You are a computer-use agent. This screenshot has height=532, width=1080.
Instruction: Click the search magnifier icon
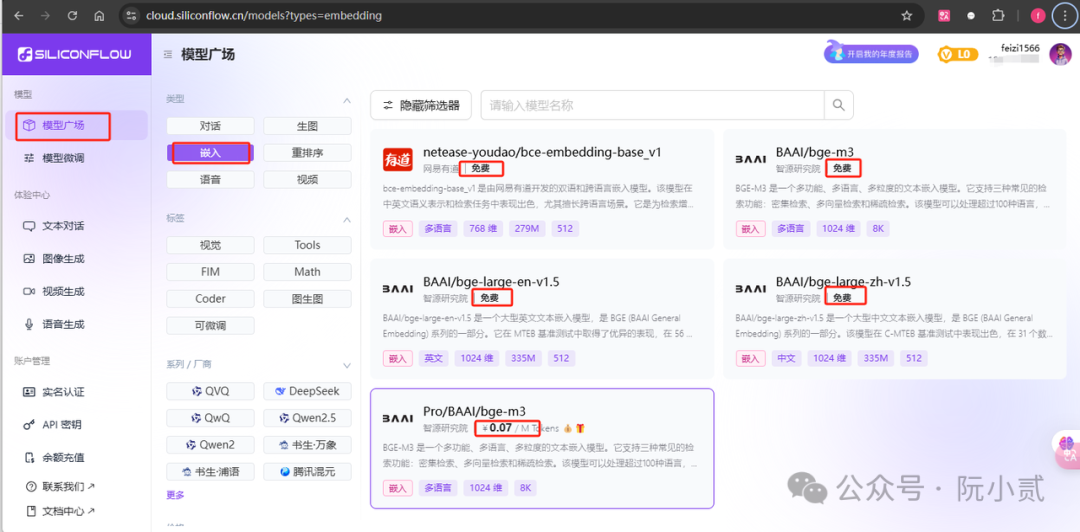click(x=838, y=105)
